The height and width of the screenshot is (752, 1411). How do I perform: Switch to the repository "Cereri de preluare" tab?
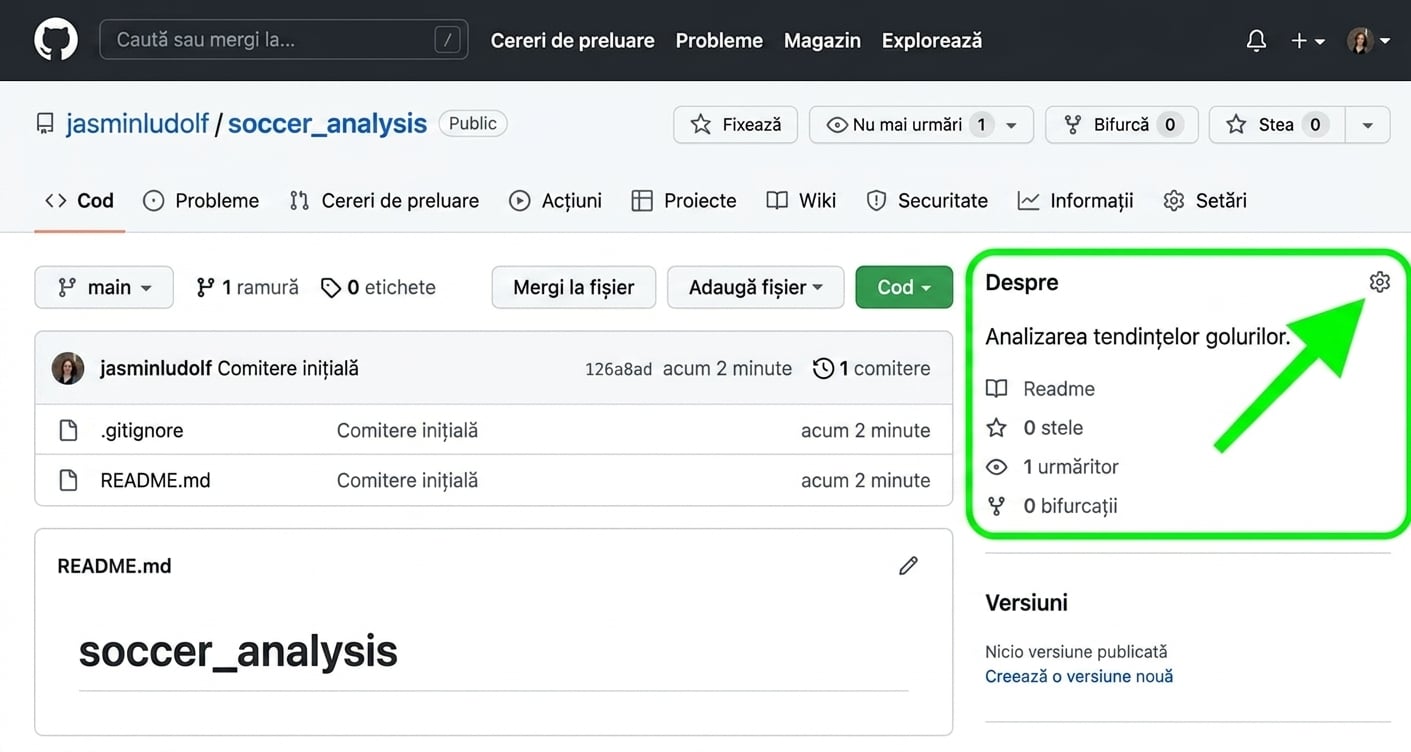click(x=384, y=201)
